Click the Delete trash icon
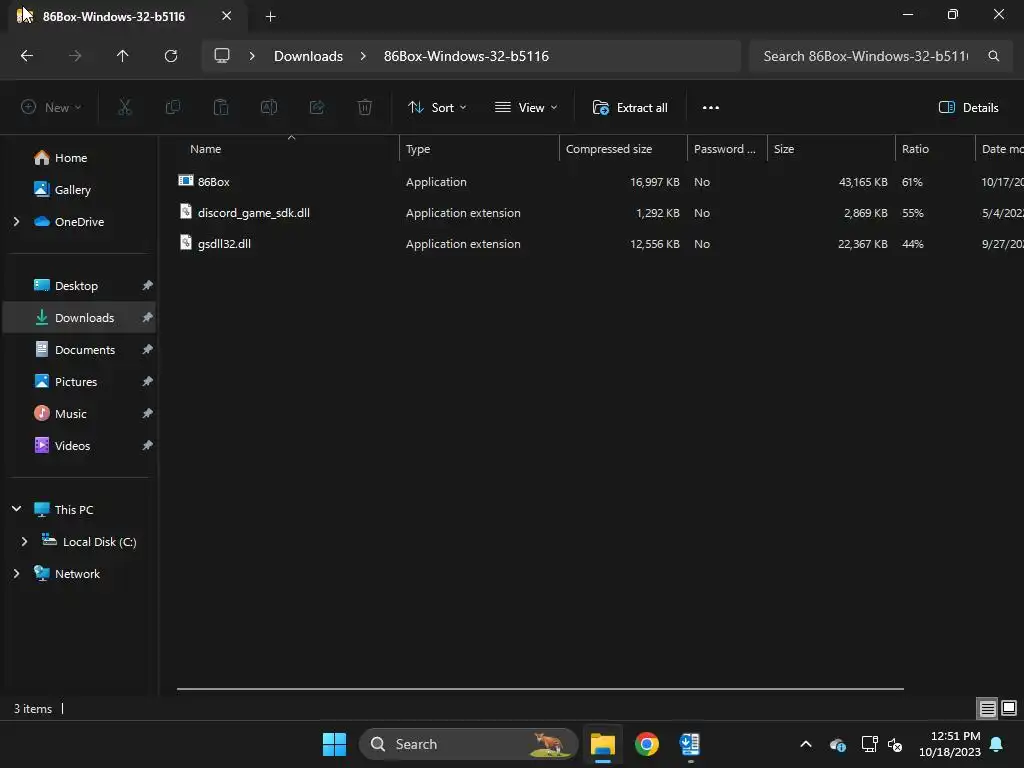 point(365,107)
